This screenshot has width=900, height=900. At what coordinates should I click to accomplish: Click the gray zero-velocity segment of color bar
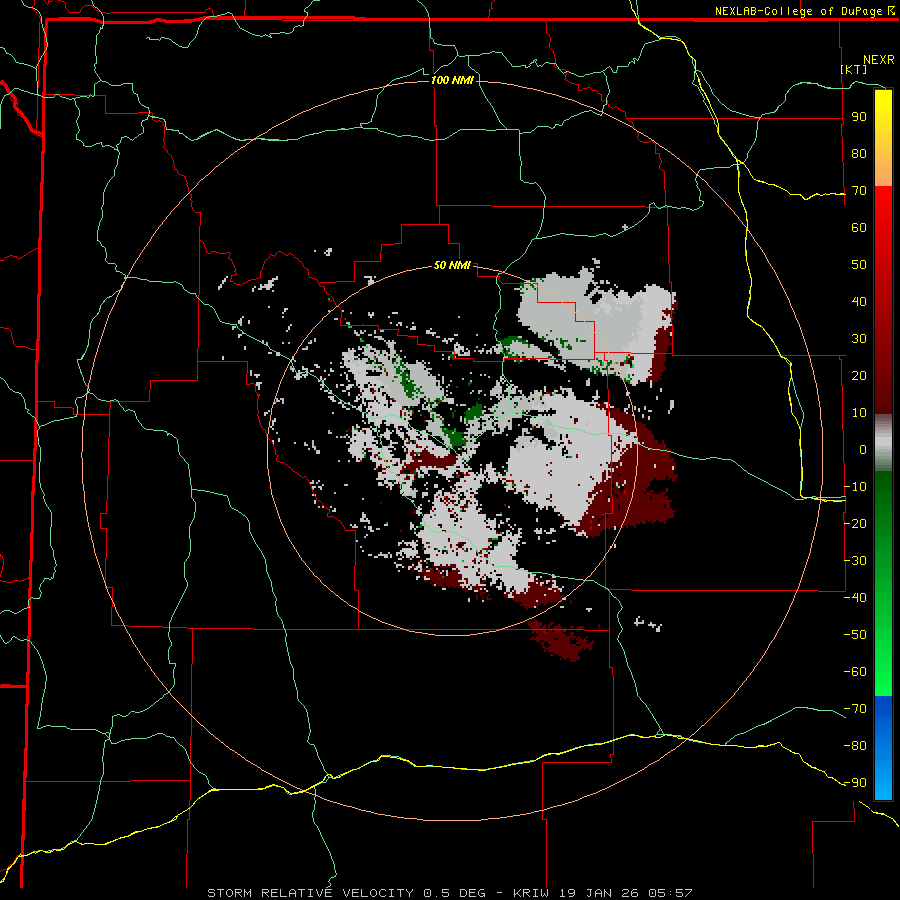pyautogui.click(x=883, y=443)
